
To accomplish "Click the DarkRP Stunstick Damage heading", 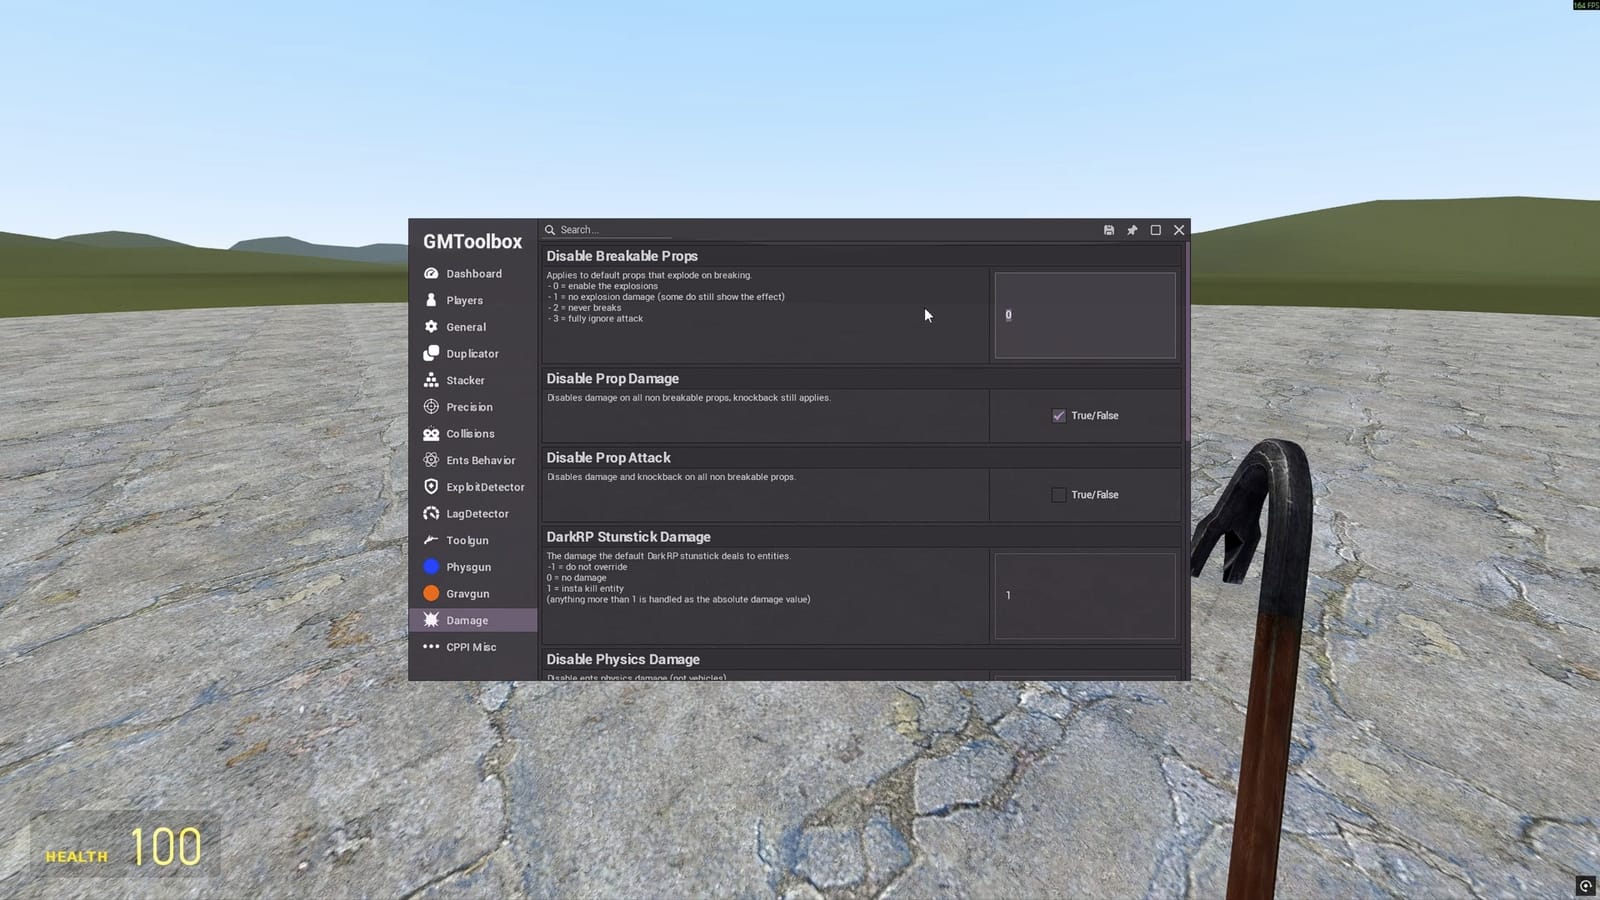I will point(628,536).
